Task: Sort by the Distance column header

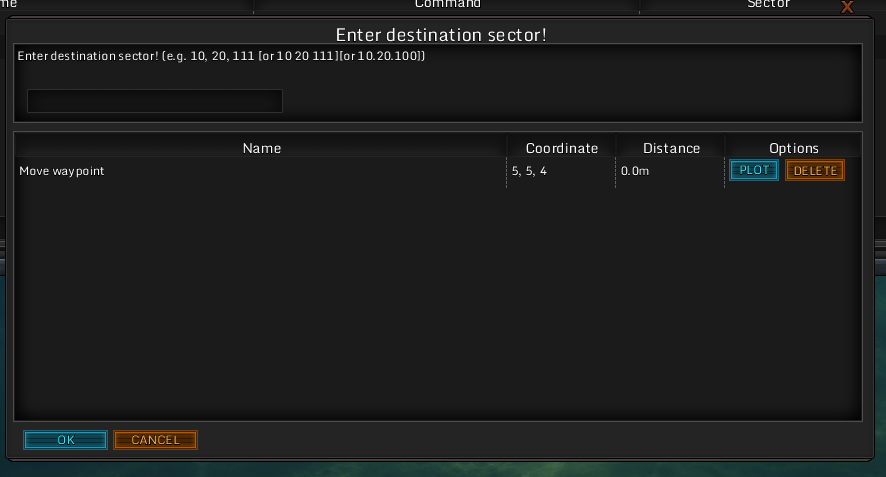Action: [x=671, y=148]
